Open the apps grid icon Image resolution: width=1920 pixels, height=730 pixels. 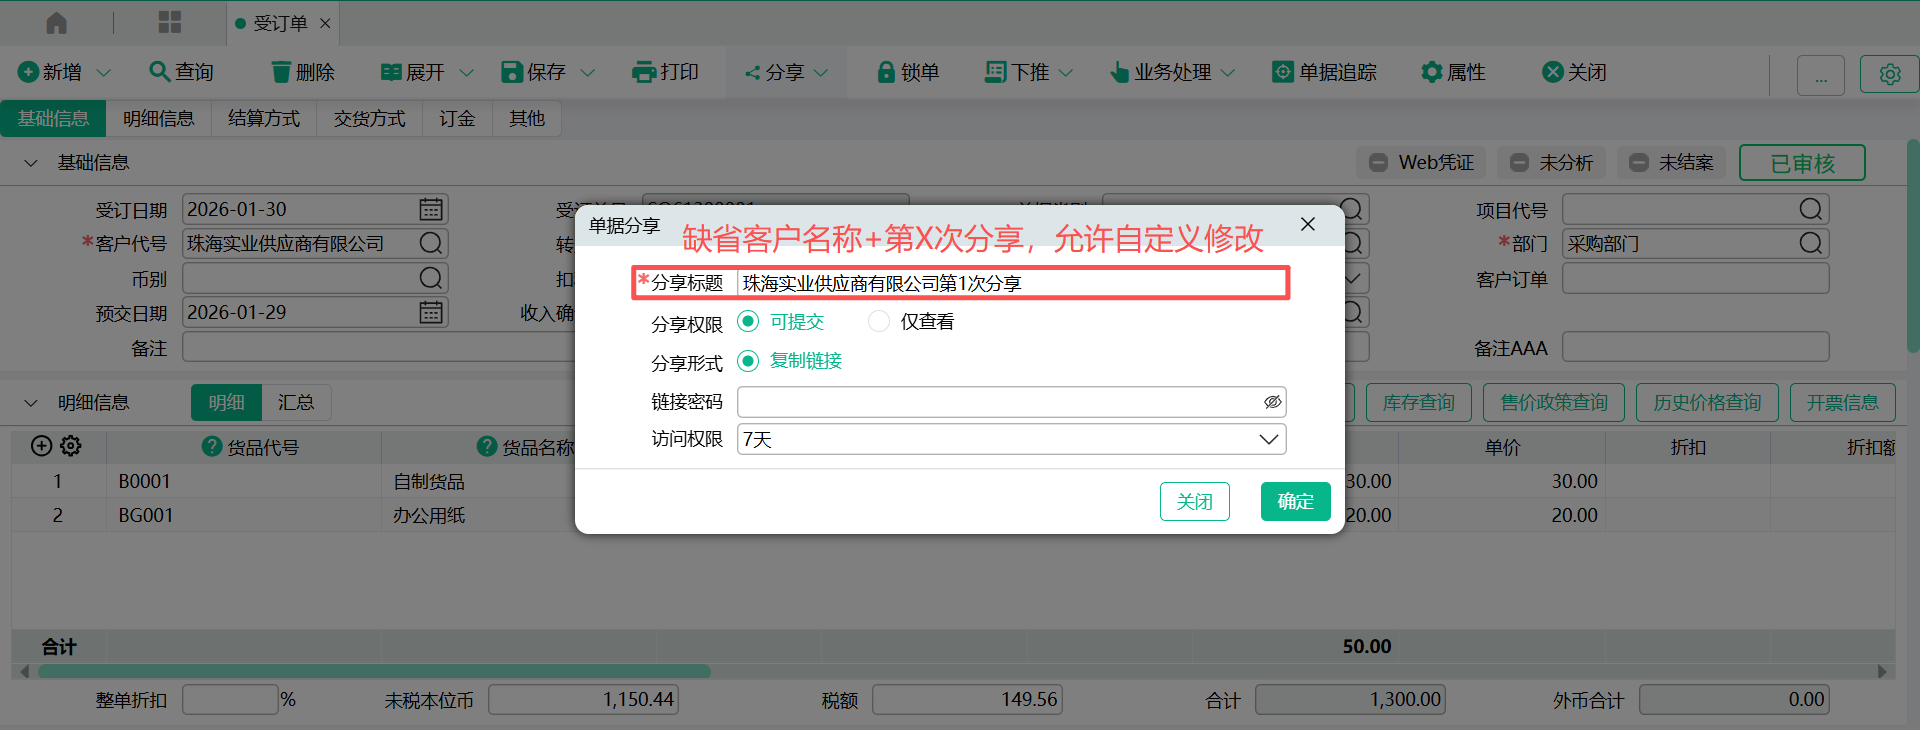[x=170, y=22]
